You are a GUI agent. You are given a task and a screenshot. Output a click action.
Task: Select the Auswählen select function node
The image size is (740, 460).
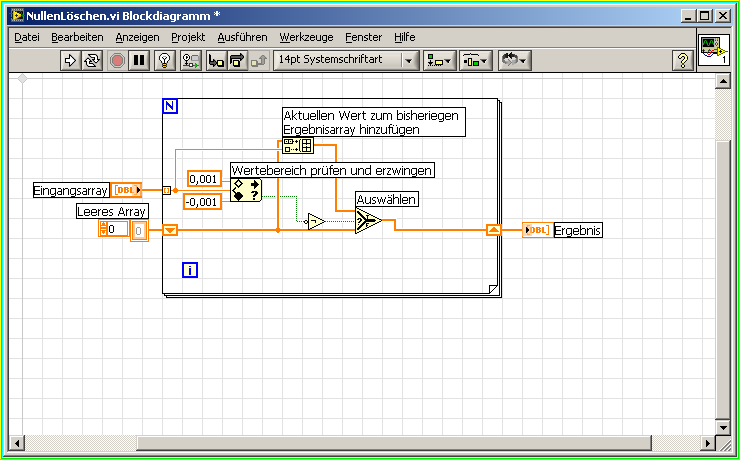click(x=368, y=220)
